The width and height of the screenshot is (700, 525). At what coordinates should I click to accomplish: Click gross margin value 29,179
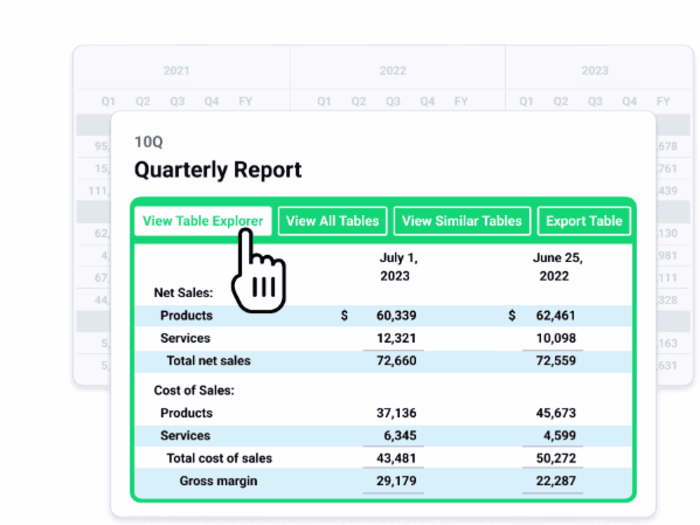(x=396, y=481)
